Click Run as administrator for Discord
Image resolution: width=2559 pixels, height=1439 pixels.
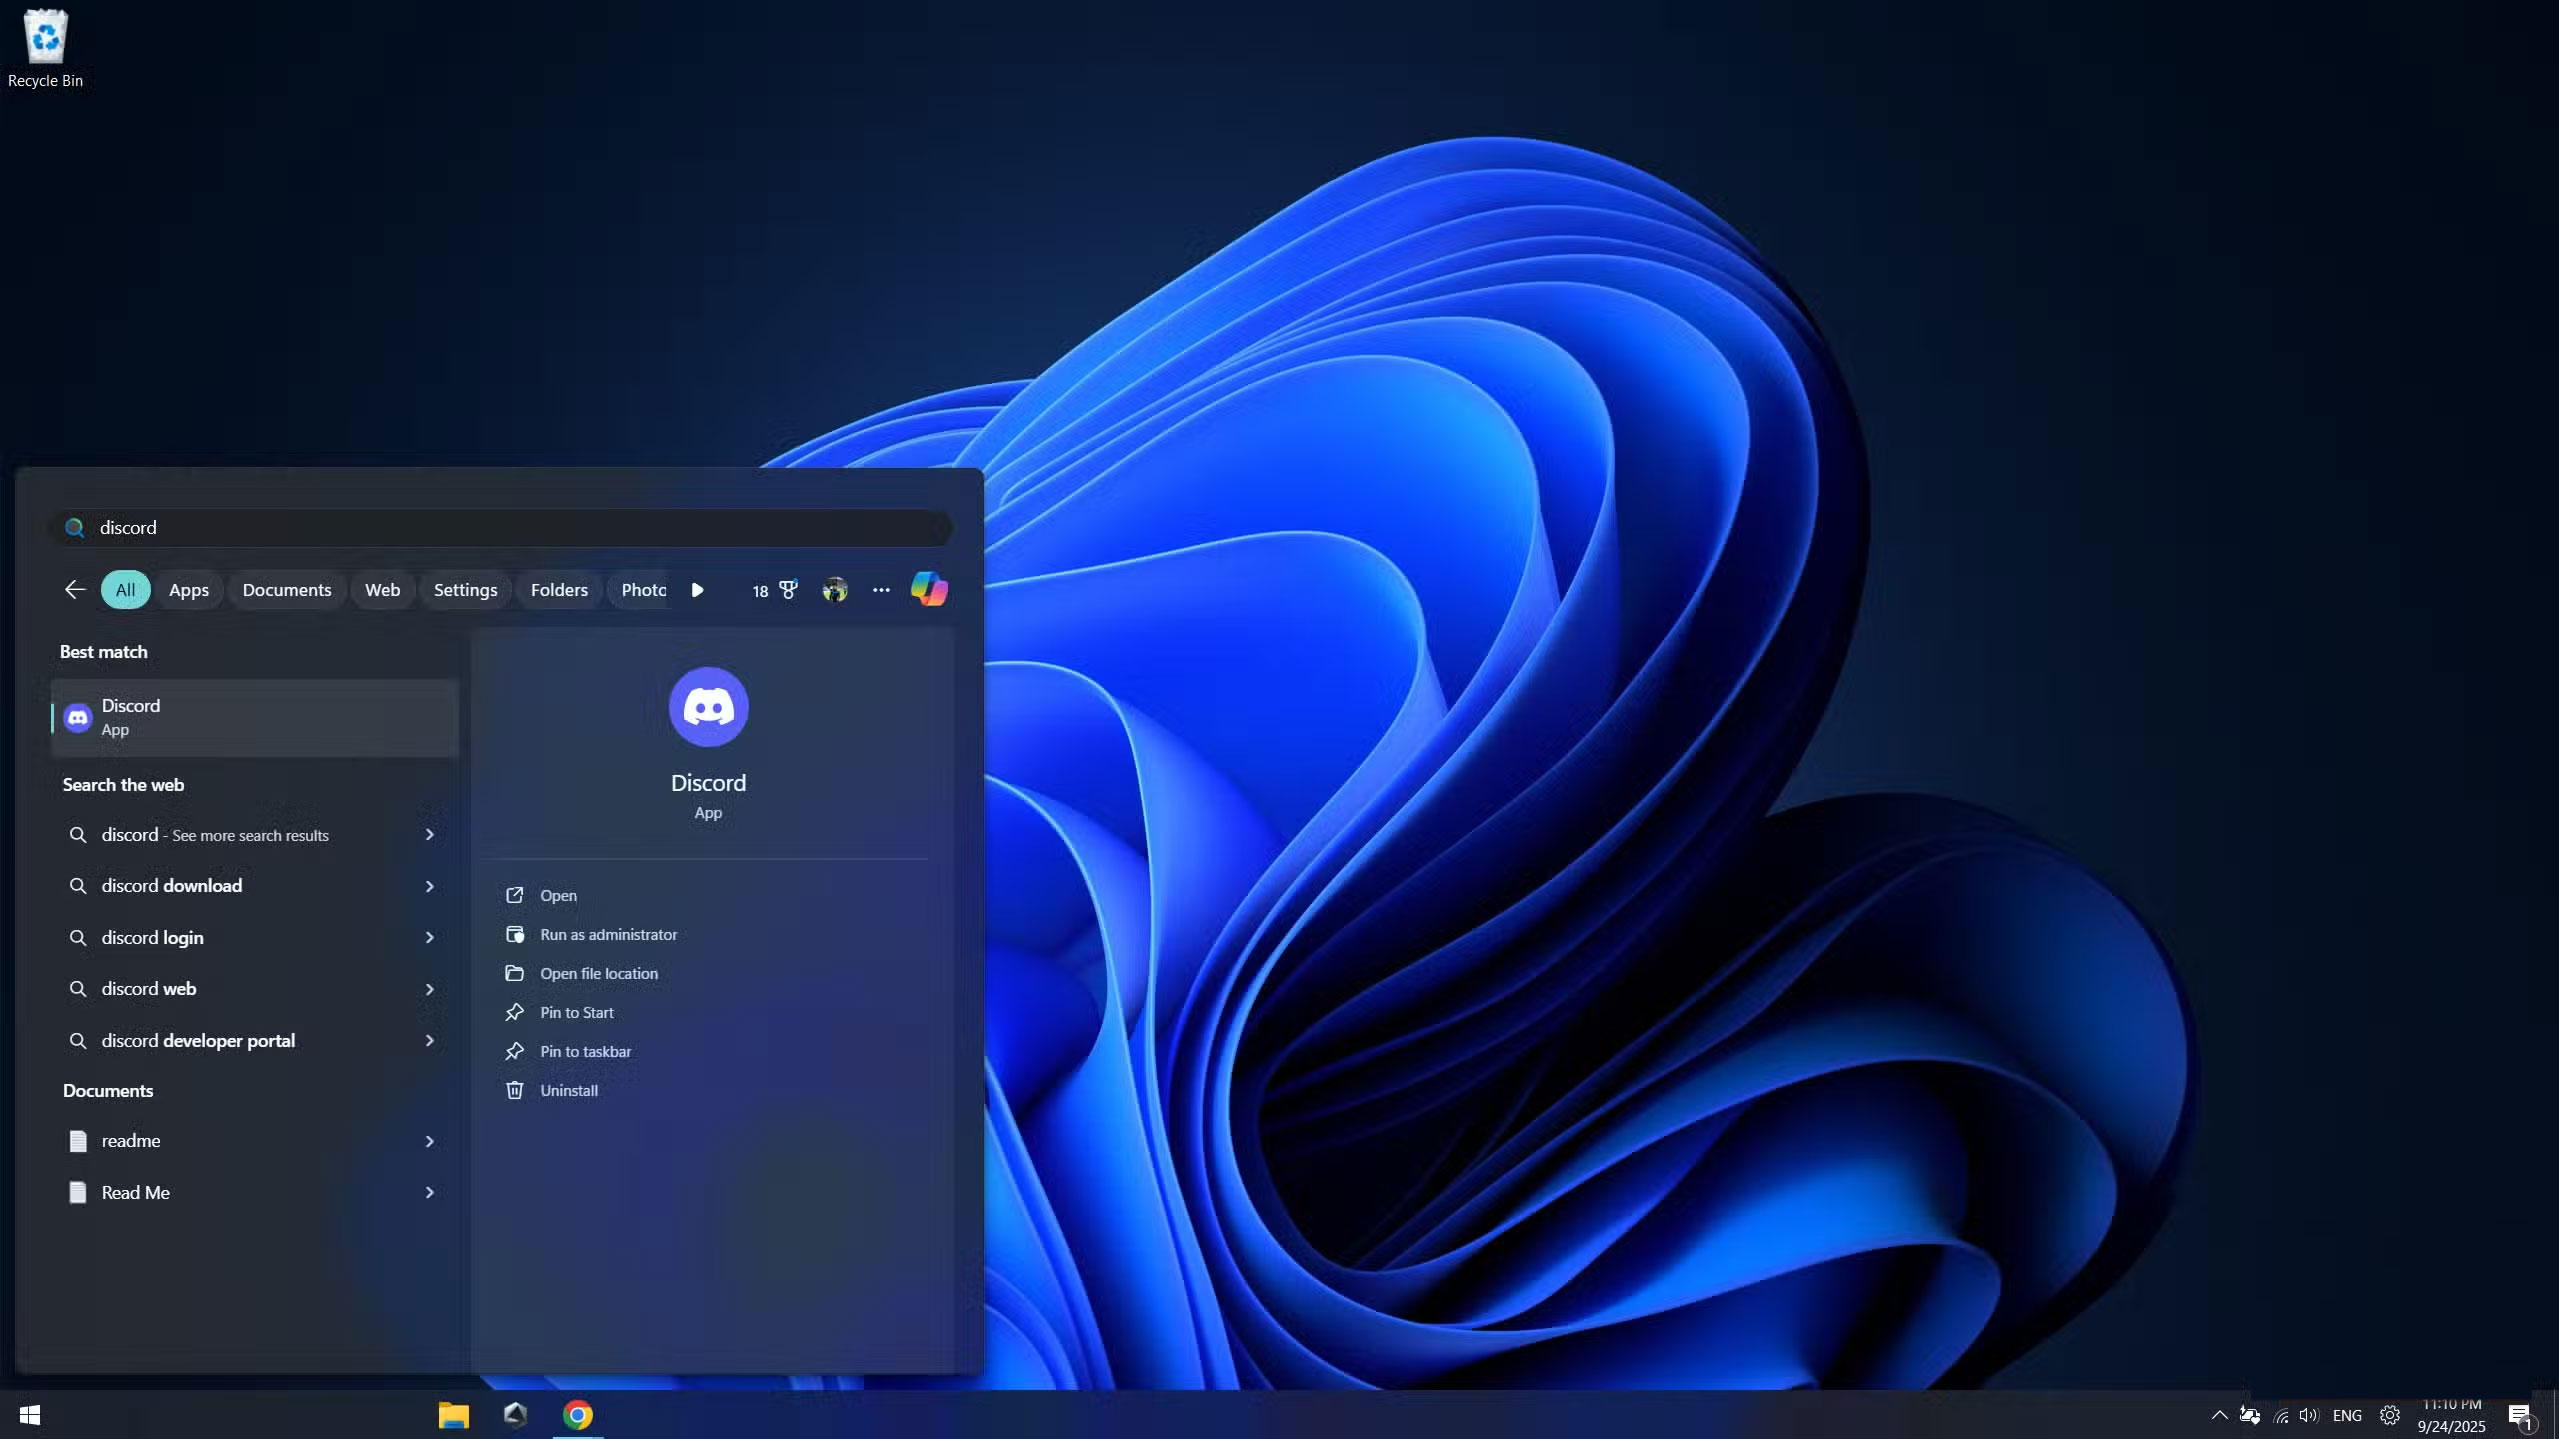tap(607, 934)
